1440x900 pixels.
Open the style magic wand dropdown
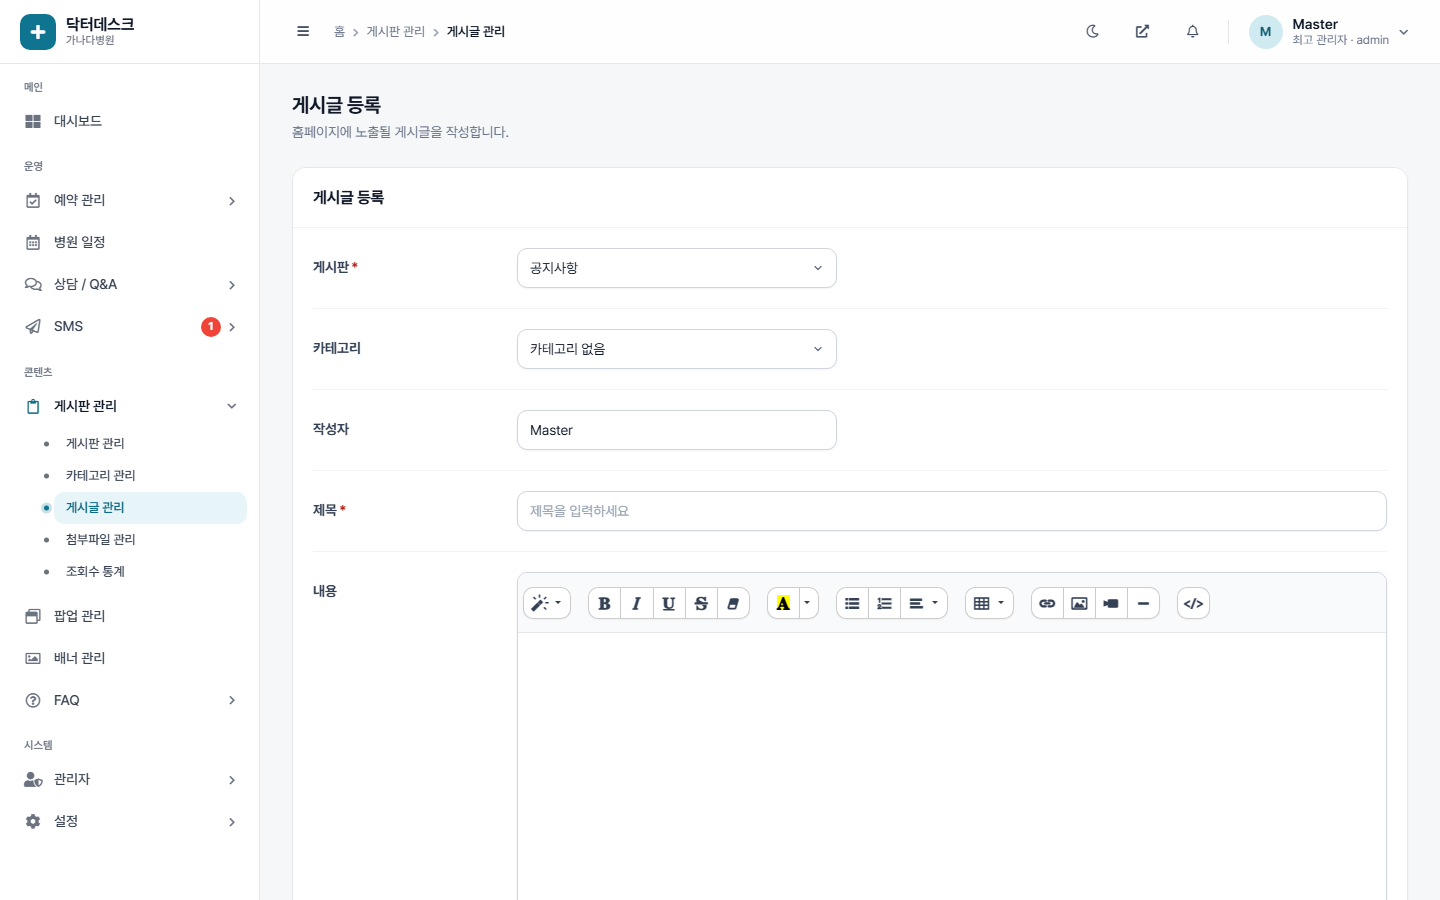click(x=546, y=603)
